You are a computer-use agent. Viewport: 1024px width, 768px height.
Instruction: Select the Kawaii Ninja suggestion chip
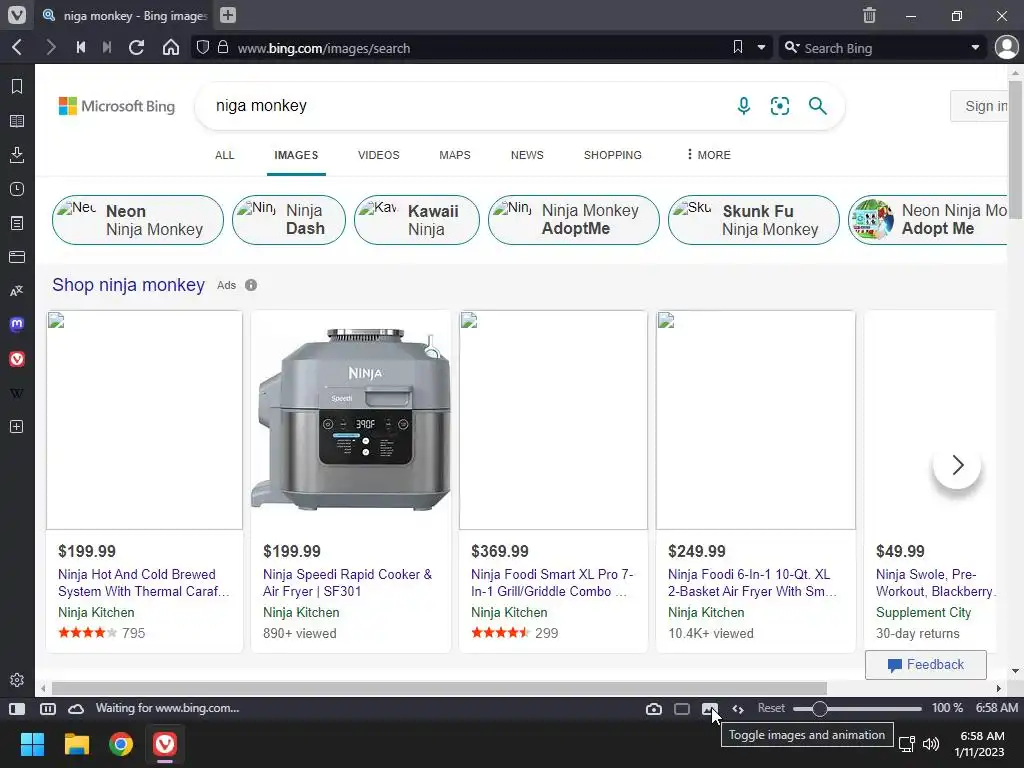417,220
